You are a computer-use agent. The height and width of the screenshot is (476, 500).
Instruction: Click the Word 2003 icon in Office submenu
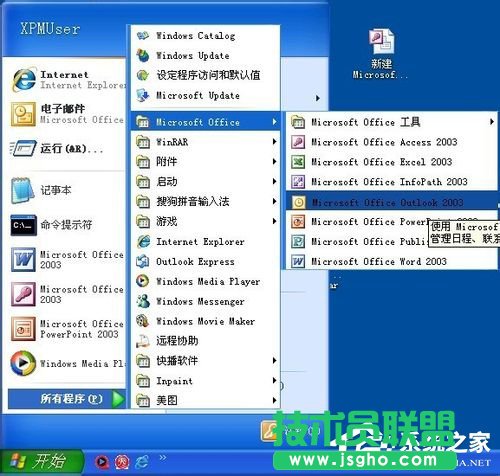point(298,262)
